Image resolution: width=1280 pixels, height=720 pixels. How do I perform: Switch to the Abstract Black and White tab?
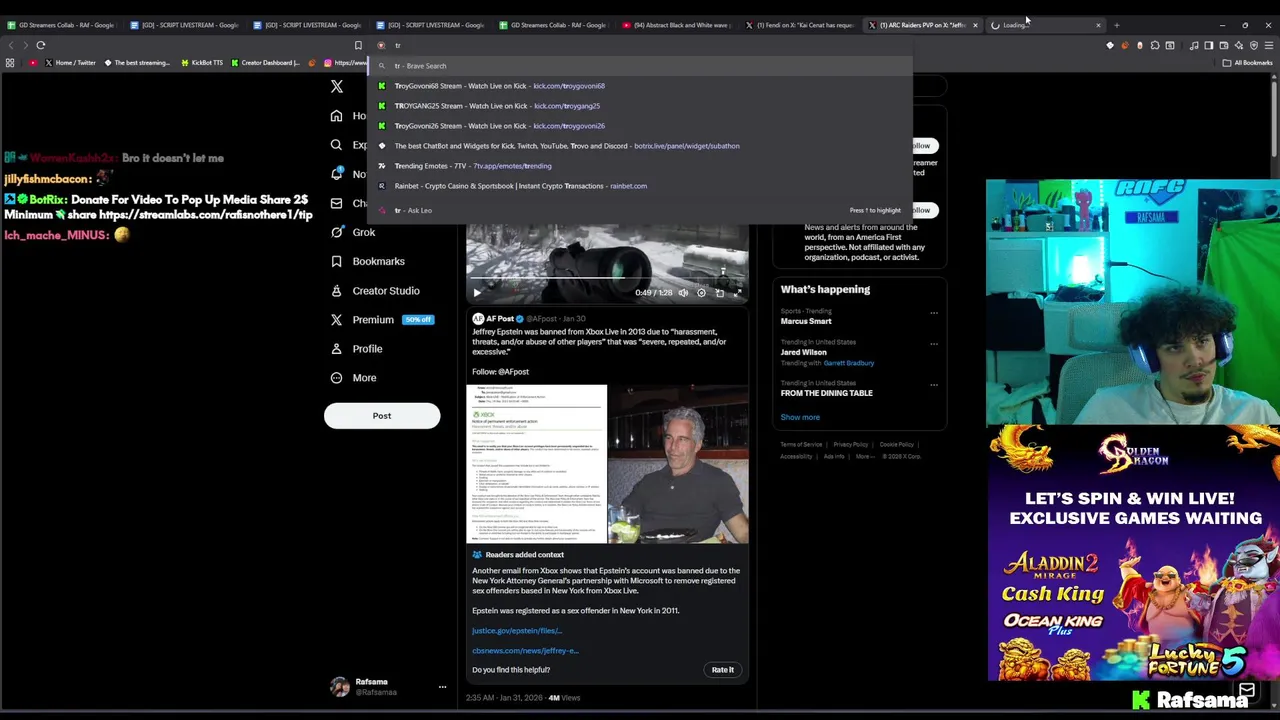676,25
